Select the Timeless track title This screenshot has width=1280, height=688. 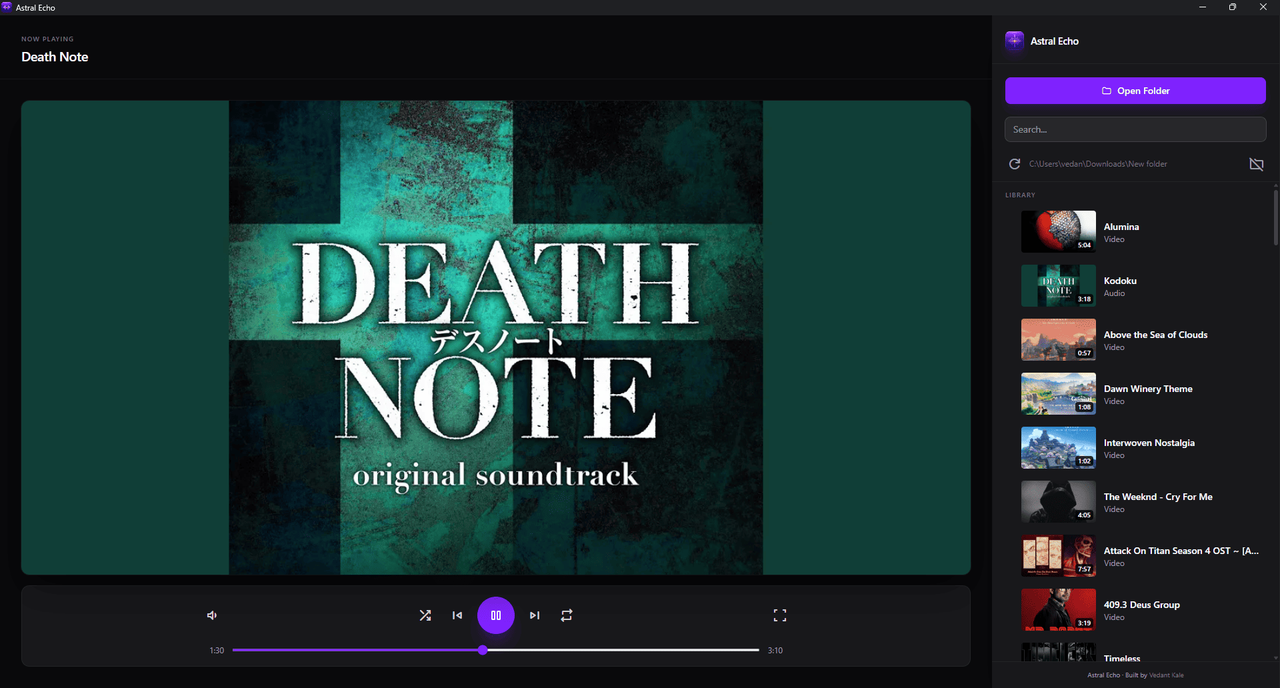pyautogui.click(x=1122, y=658)
